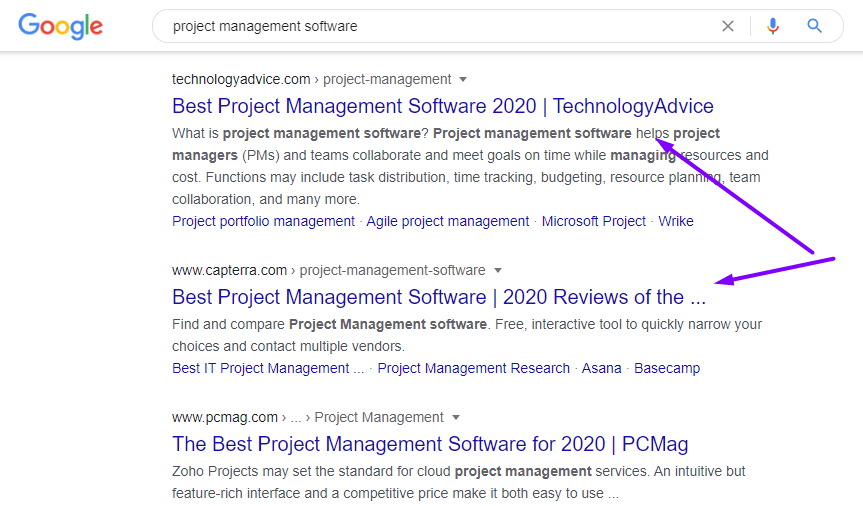The image size is (863, 506).
Task: Open the Asana sitelink
Action: click(601, 368)
